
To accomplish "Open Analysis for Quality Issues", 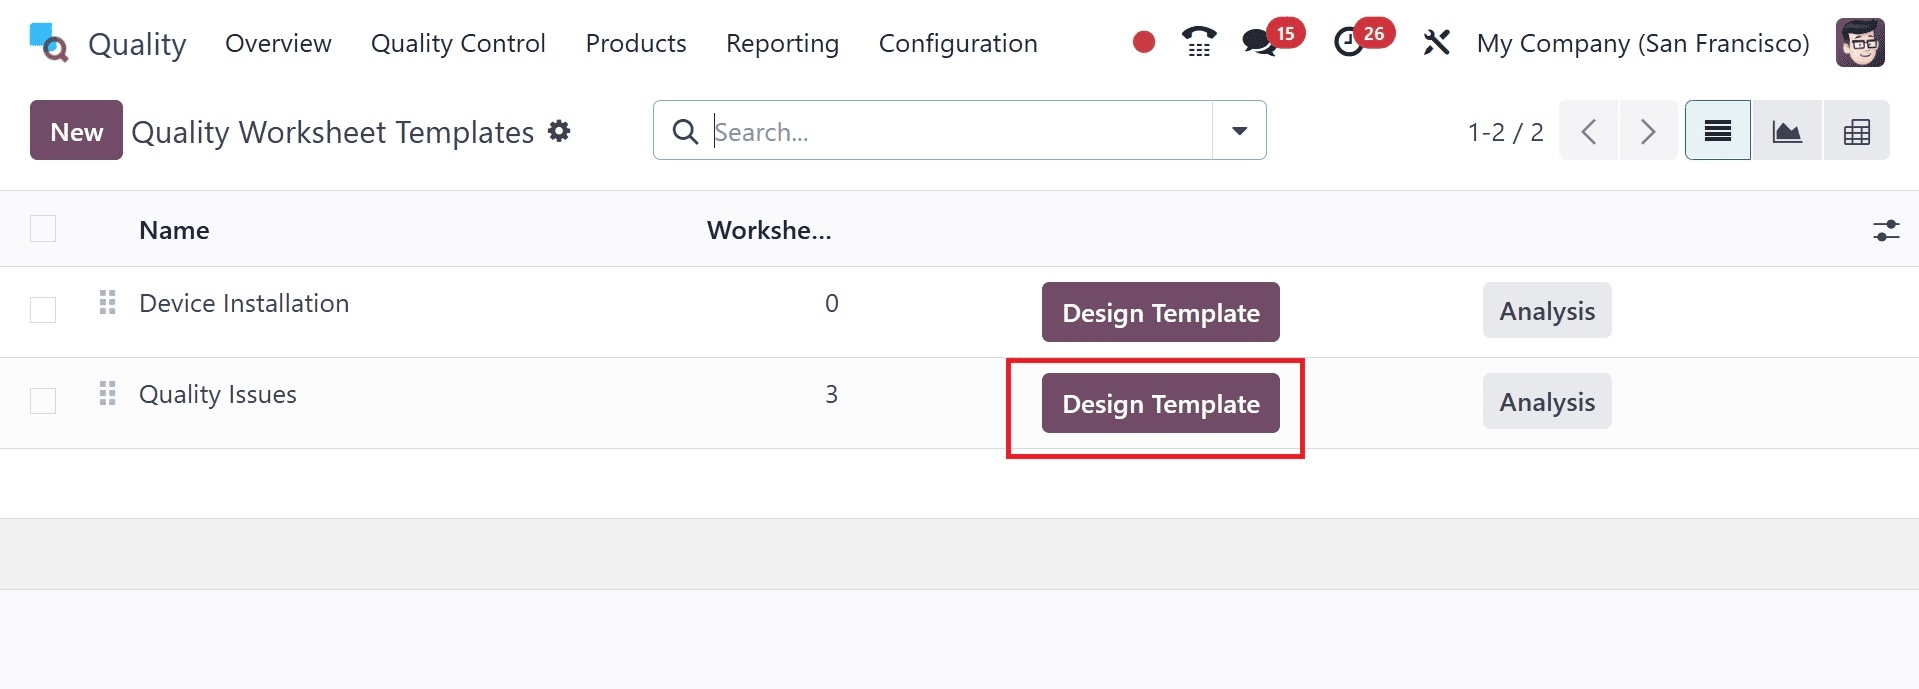I will click(x=1547, y=401).
